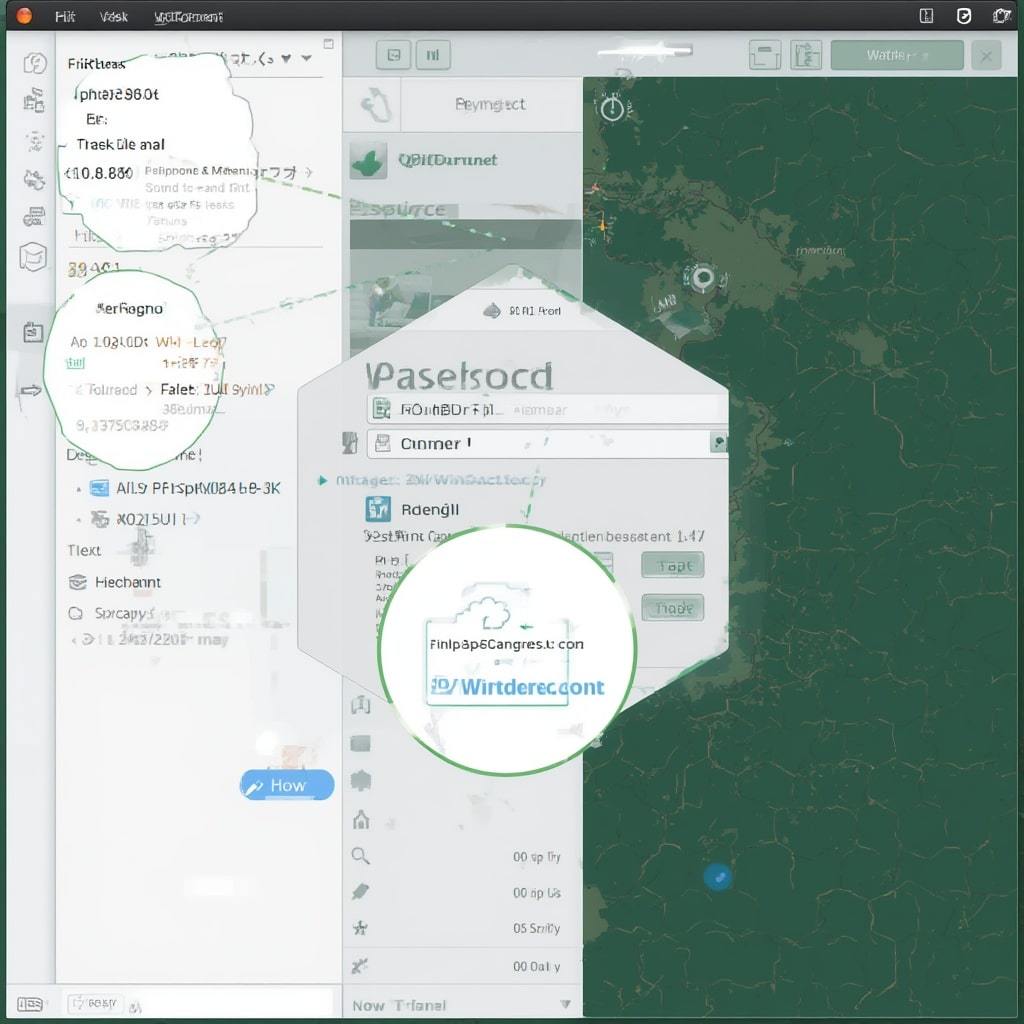This screenshot has height=1024, width=1024.
Task: Select the "Traek Ble anal" text in left panel
Action: [x=121, y=144]
